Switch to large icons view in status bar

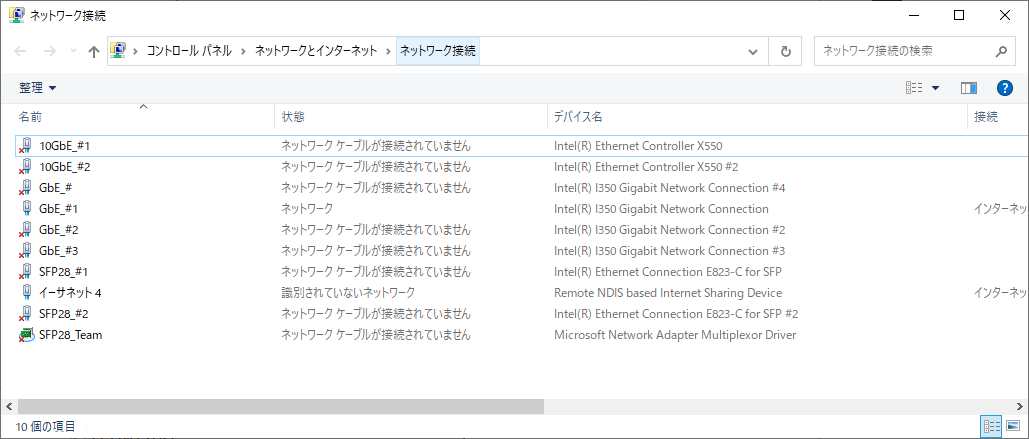tap(1012, 426)
